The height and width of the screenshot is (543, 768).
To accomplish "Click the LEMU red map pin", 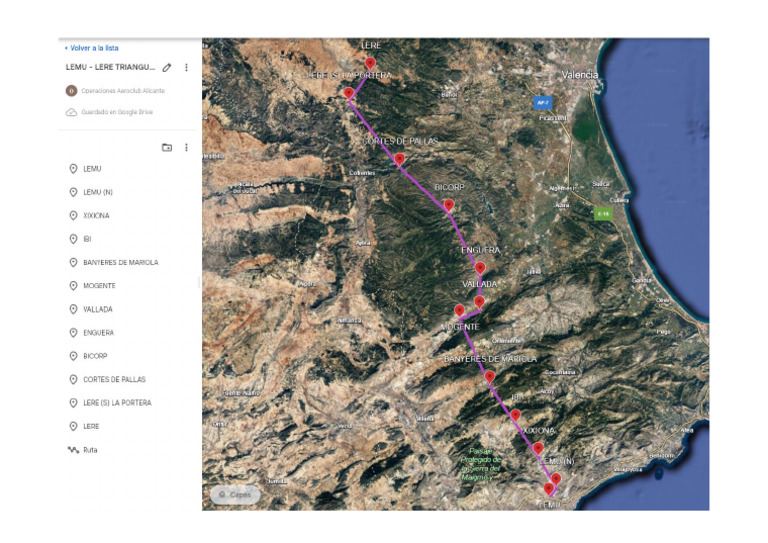I will pyautogui.click(x=549, y=489).
